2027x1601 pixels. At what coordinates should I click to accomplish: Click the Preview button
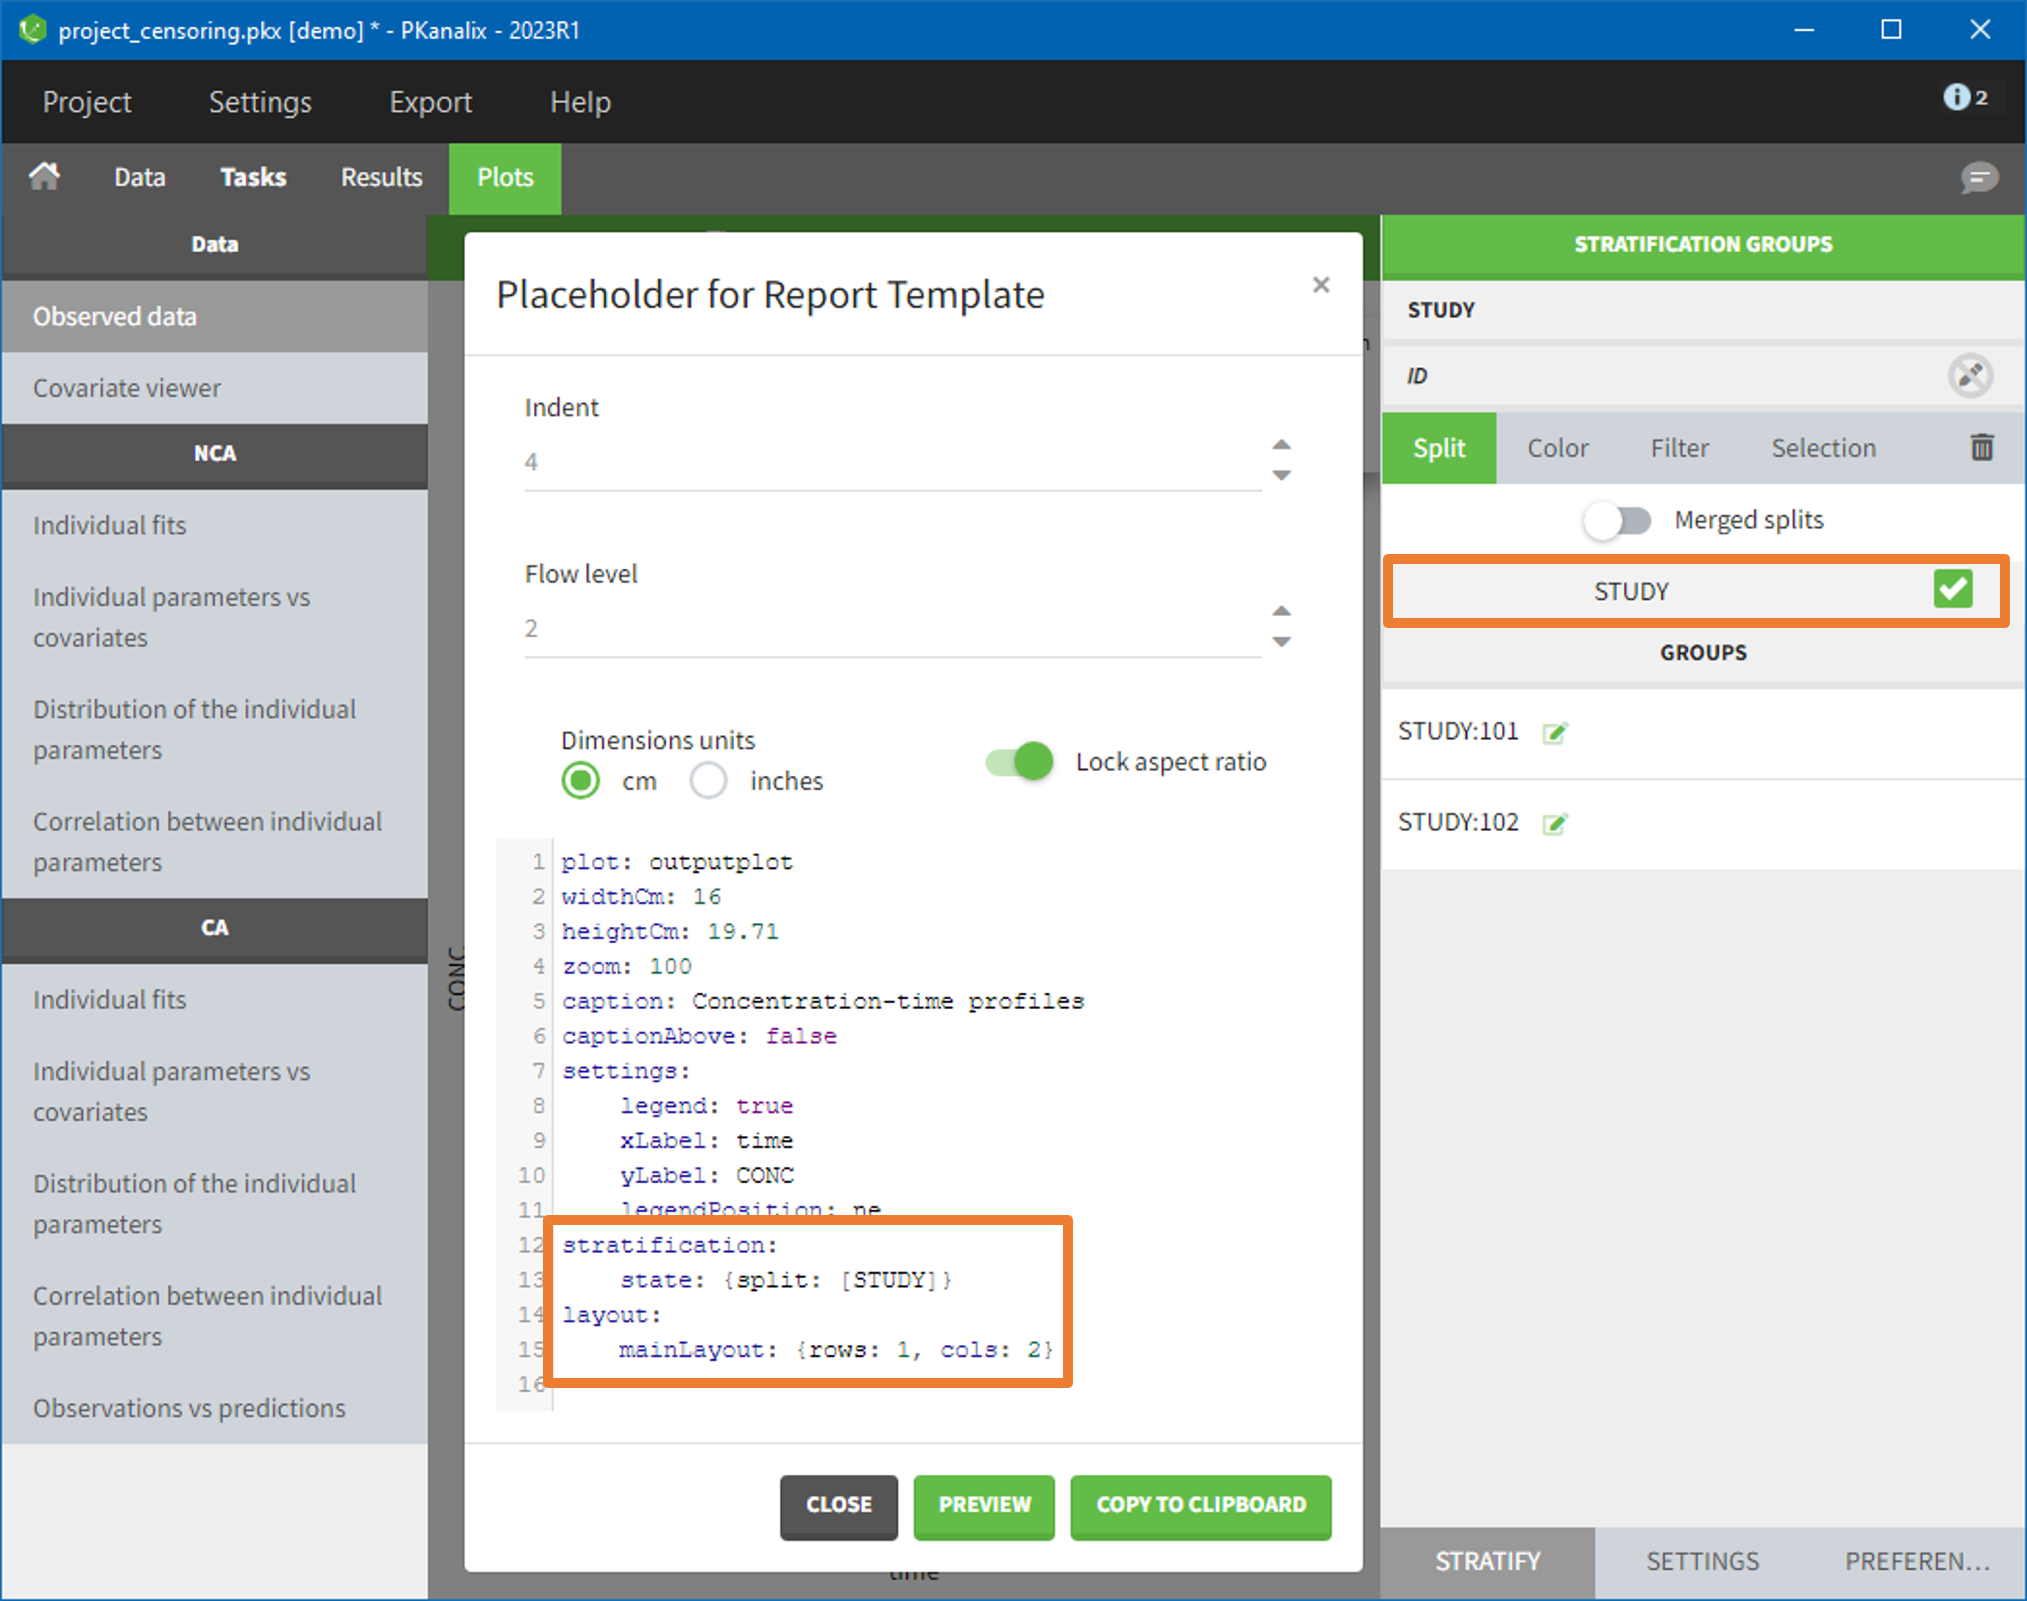(x=983, y=1505)
